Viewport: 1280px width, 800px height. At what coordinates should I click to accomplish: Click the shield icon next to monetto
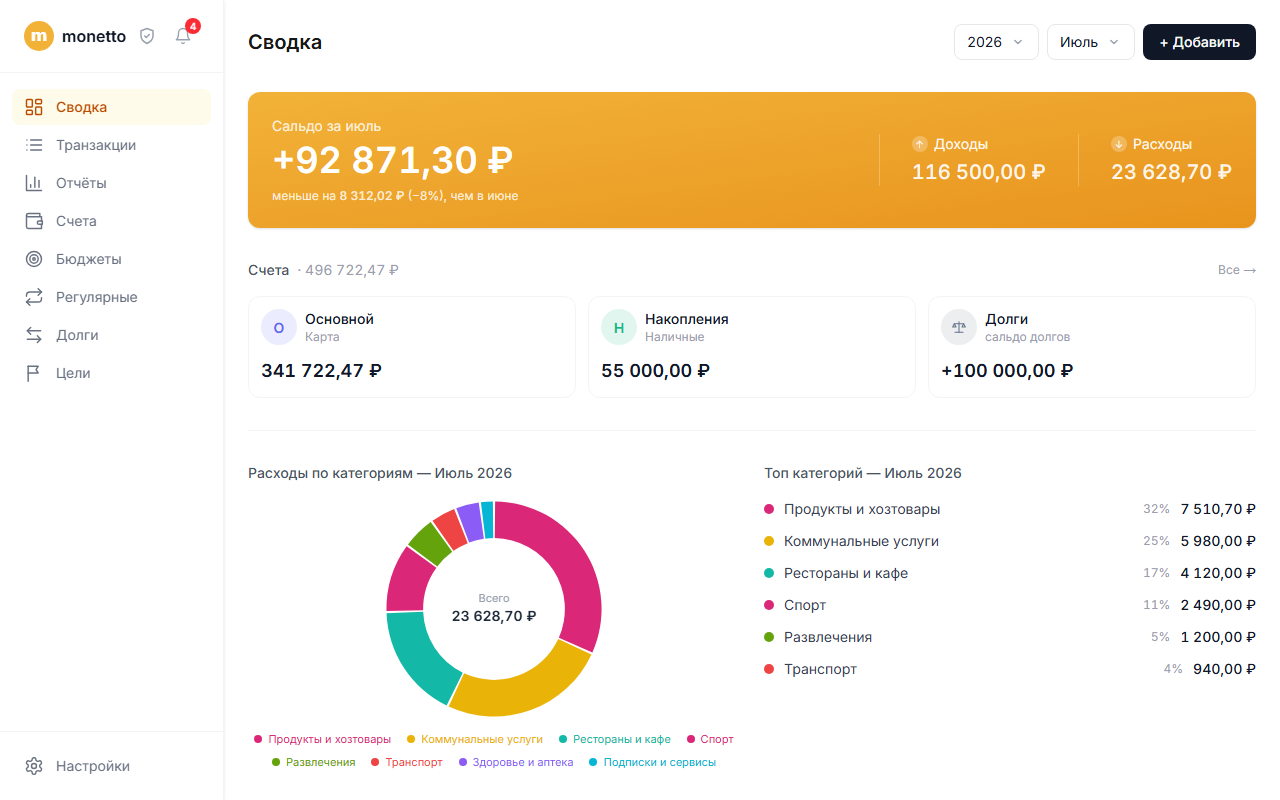147,36
